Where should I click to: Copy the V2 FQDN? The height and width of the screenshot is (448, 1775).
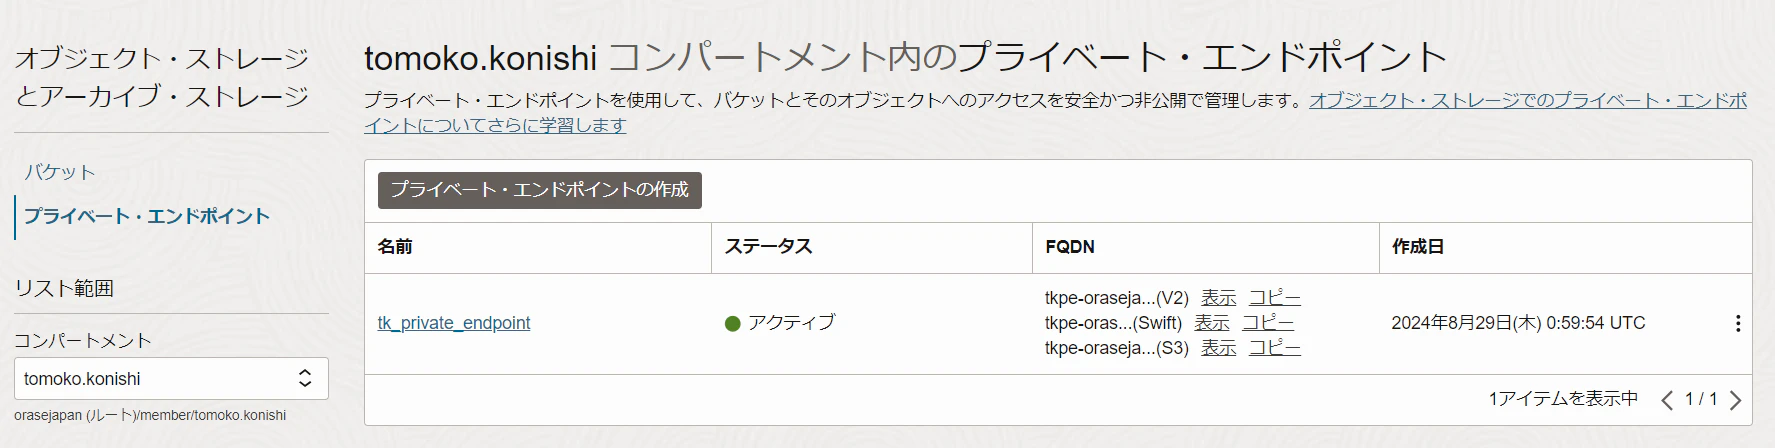coord(1275,298)
